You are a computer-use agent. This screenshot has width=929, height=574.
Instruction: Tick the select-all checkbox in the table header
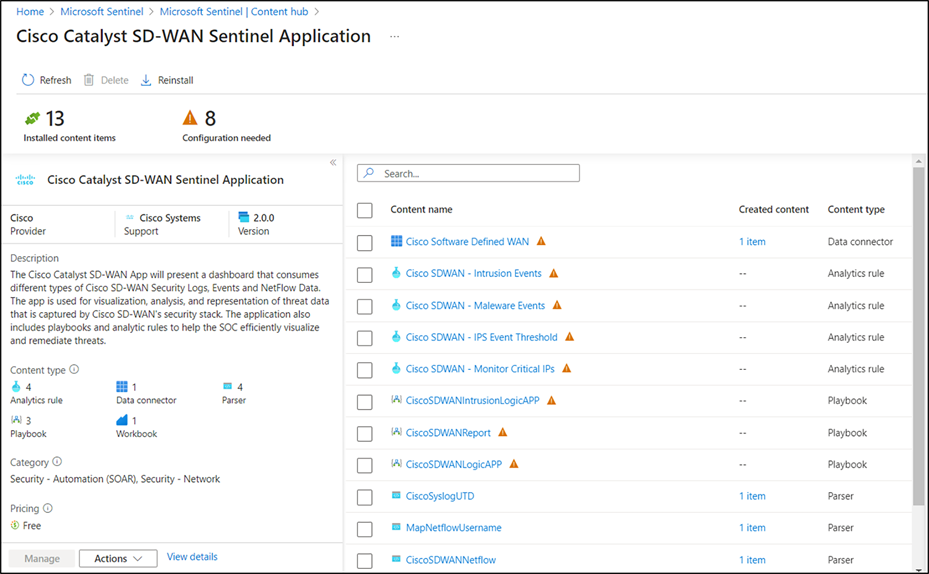click(365, 210)
